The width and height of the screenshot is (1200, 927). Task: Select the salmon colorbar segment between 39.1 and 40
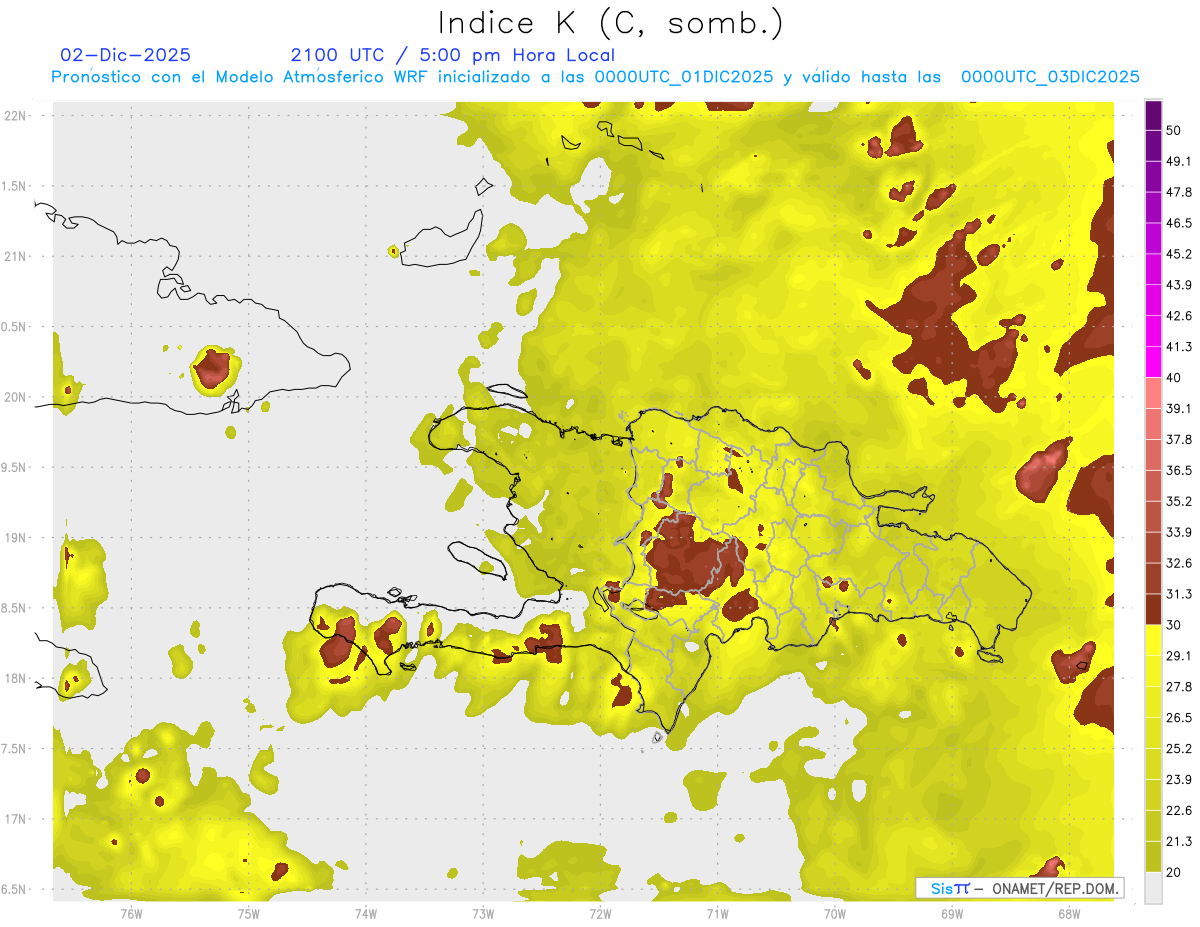point(1153,393)
